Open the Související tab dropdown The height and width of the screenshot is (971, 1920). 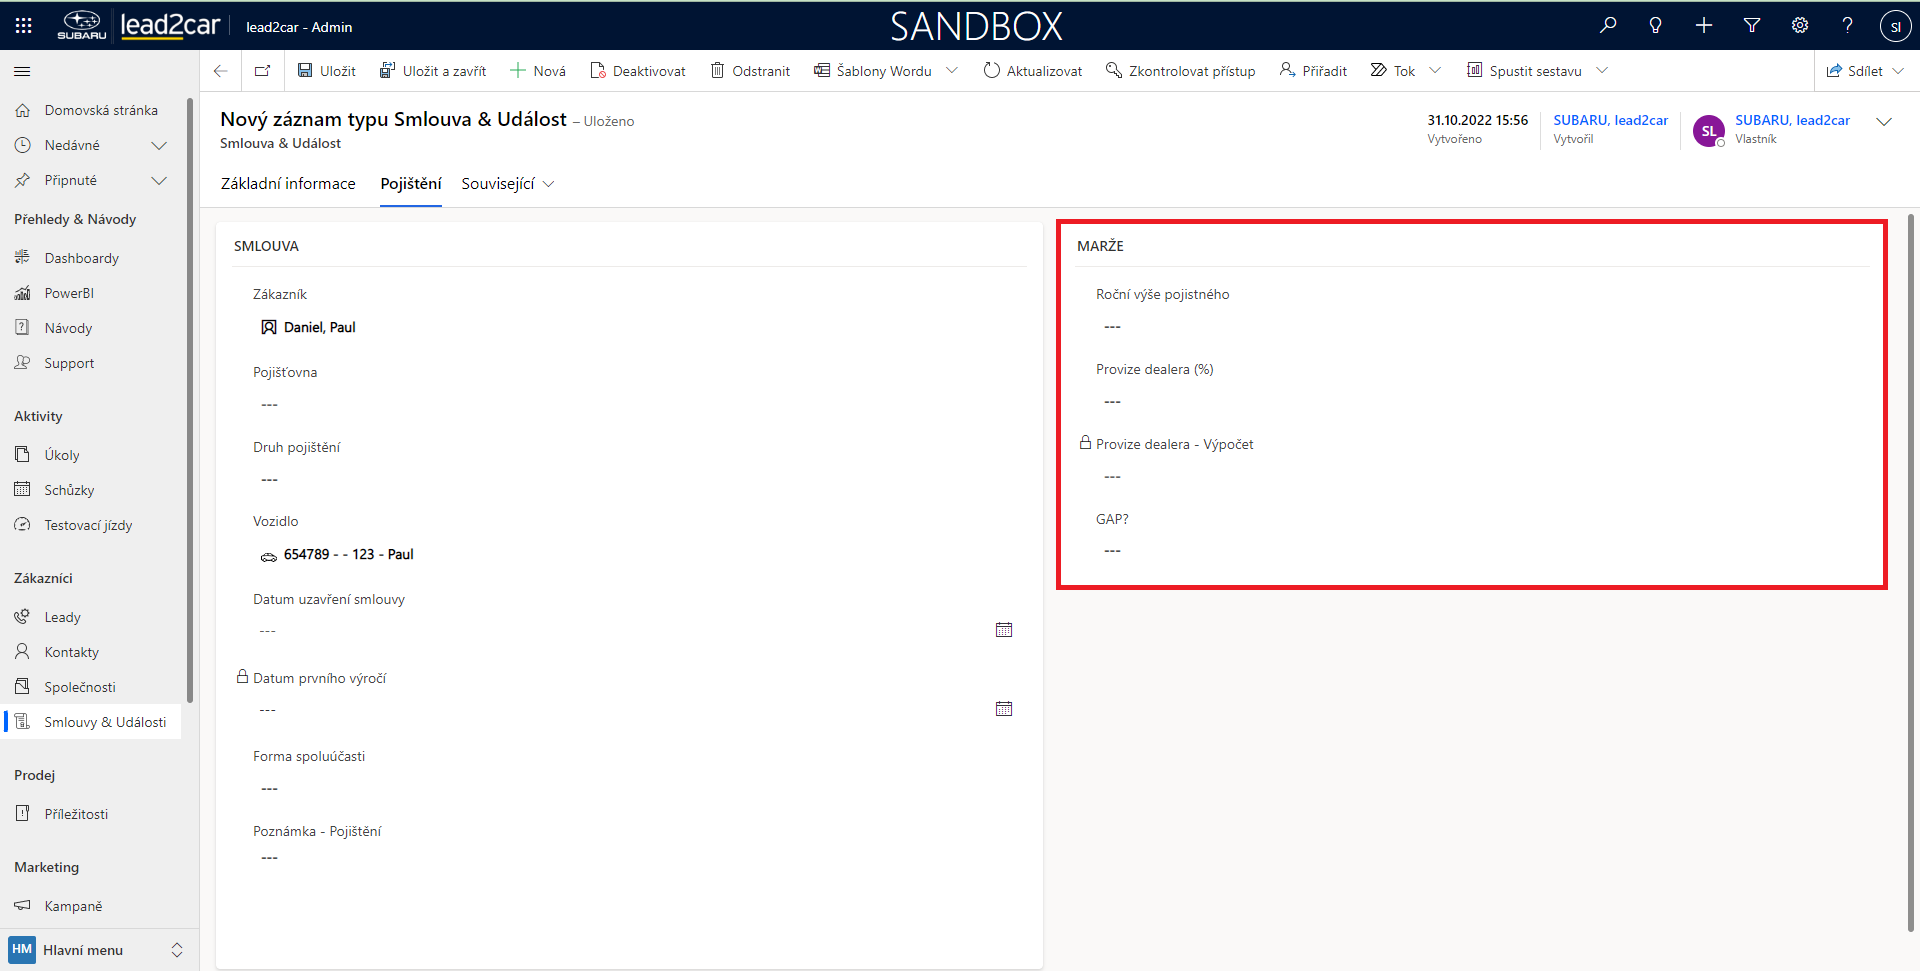pos(507,184)
